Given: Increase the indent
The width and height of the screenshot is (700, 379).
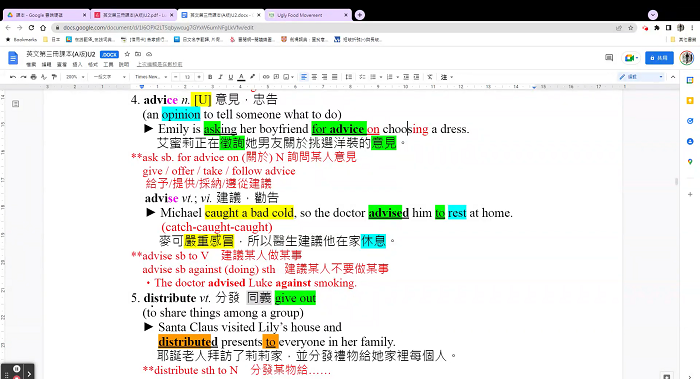Looking at the screenshot, I should 416,77.
